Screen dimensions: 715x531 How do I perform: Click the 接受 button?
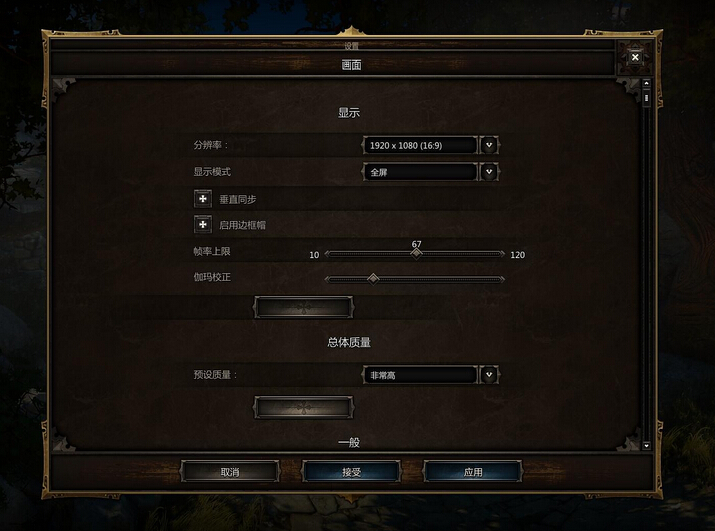point(351,472)
